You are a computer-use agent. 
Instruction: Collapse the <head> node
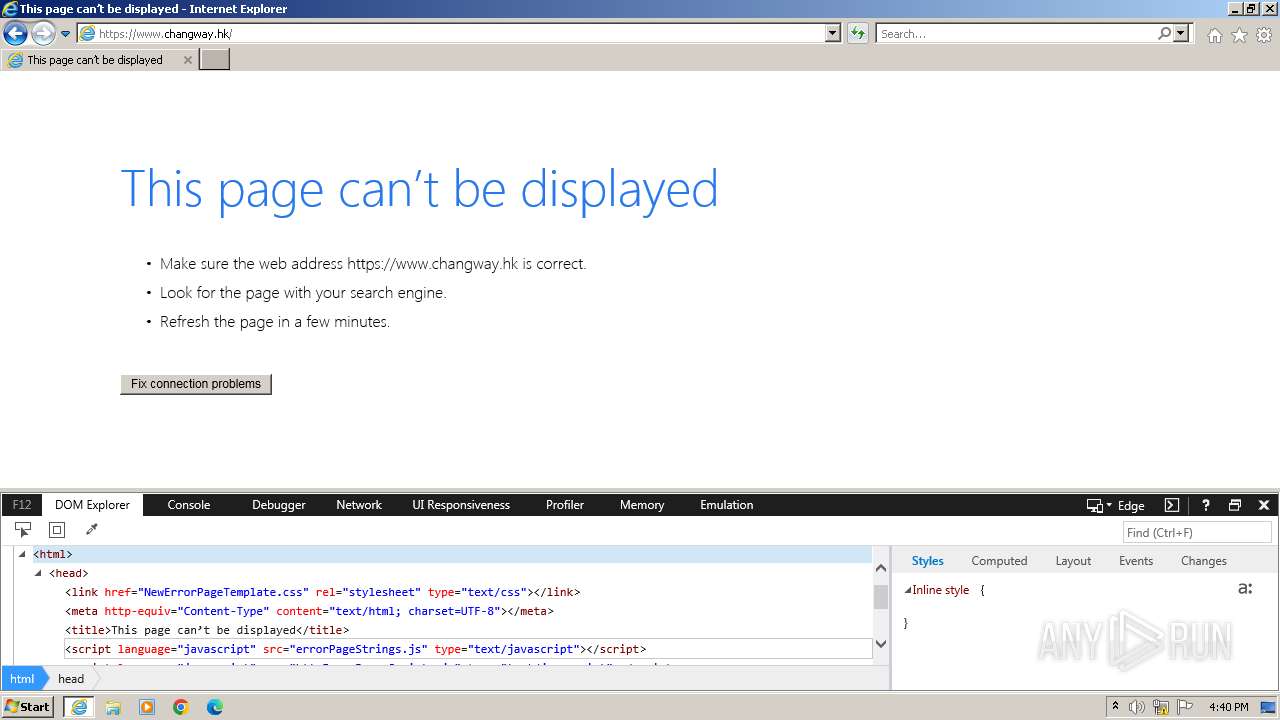[38, 573]
